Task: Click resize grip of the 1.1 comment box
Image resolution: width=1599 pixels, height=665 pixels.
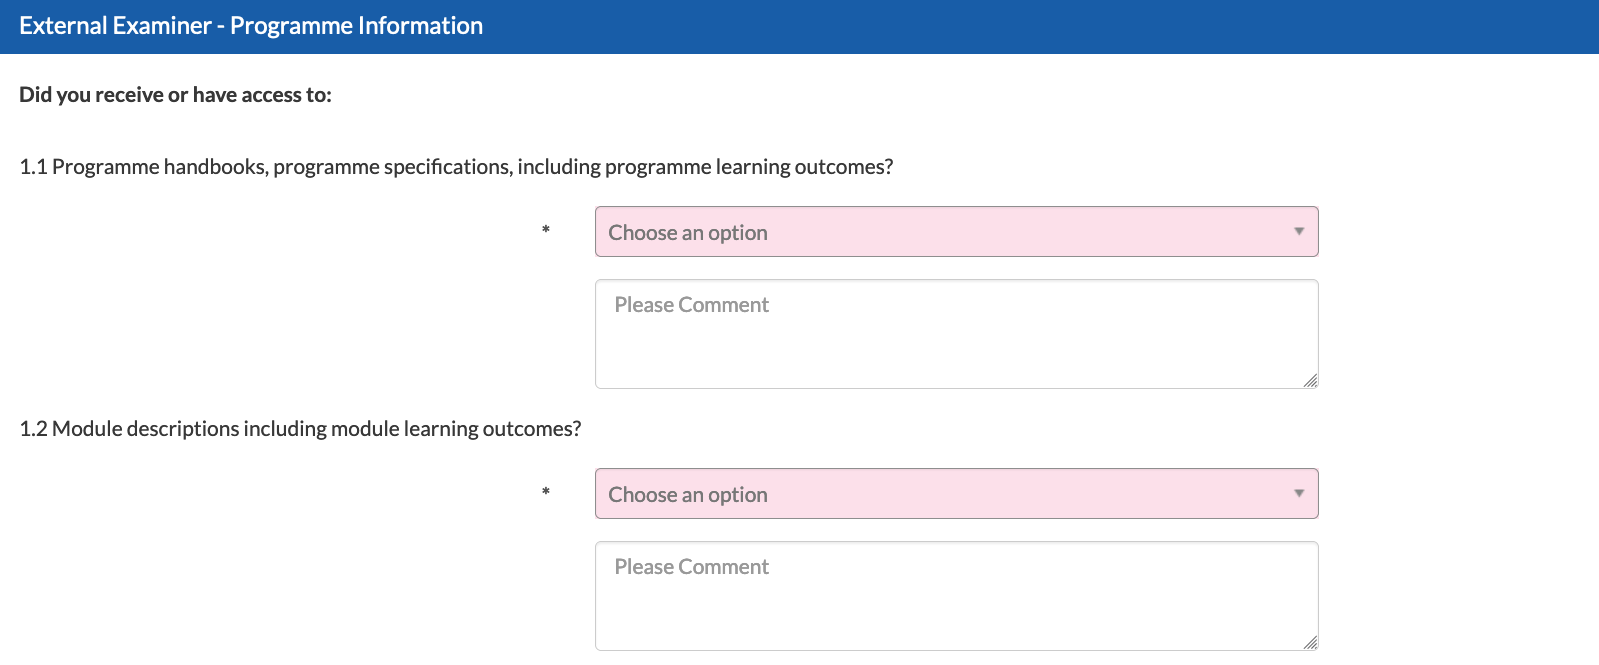Action: point(1310,380)
